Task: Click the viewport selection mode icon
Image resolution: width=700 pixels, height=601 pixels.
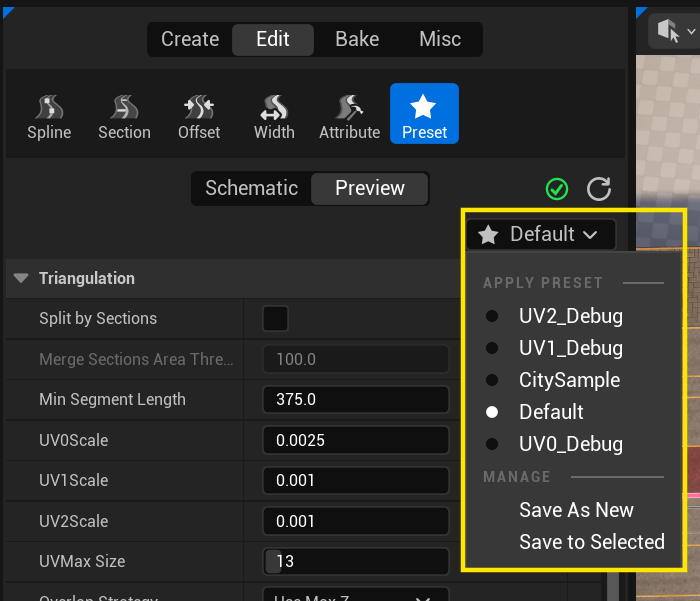Action: (668, 30)
